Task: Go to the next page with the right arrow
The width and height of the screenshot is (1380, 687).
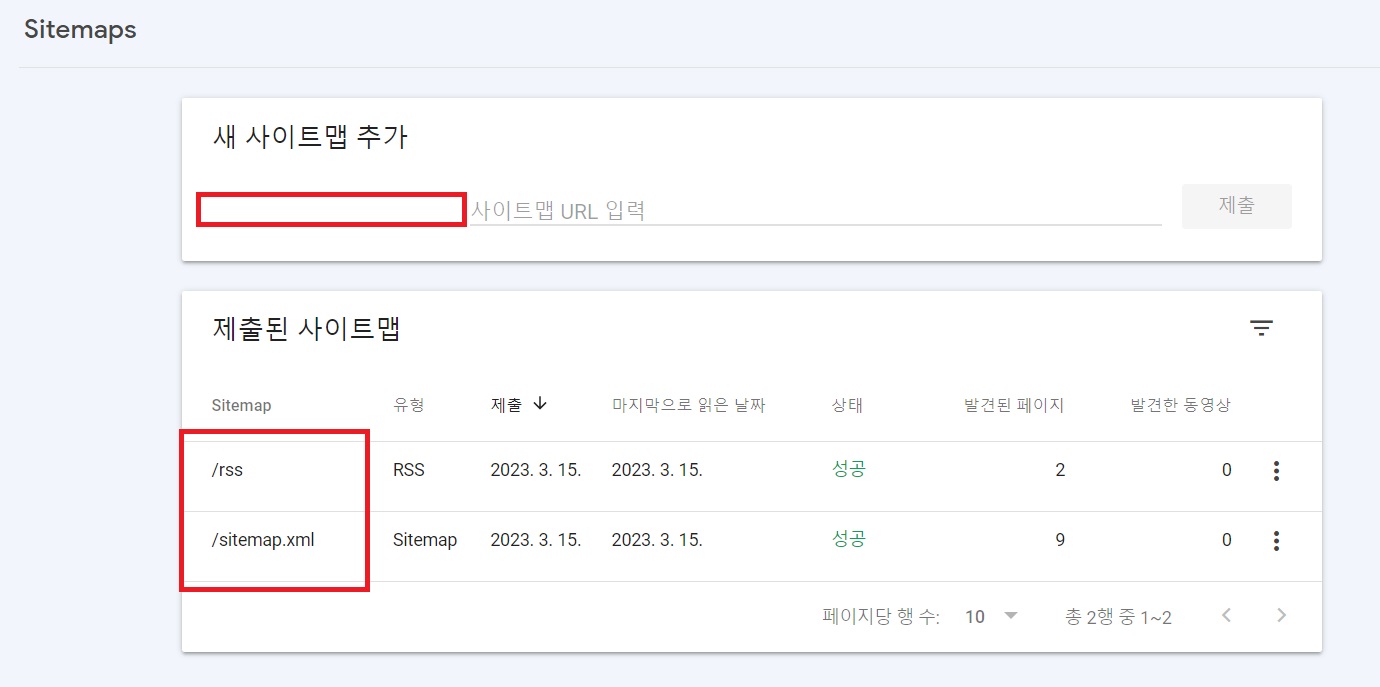Action: coord(1281,616)
